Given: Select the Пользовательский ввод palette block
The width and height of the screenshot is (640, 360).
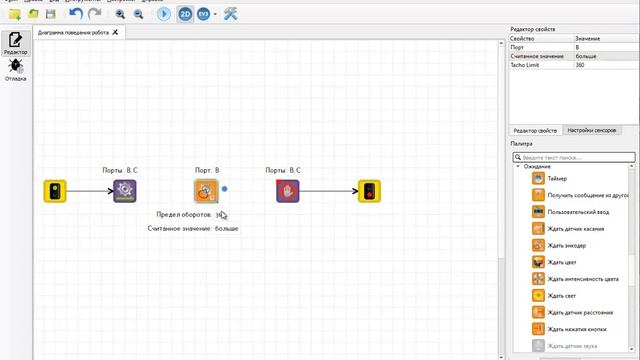Looking at the screenshot, I should pos(570,212).
